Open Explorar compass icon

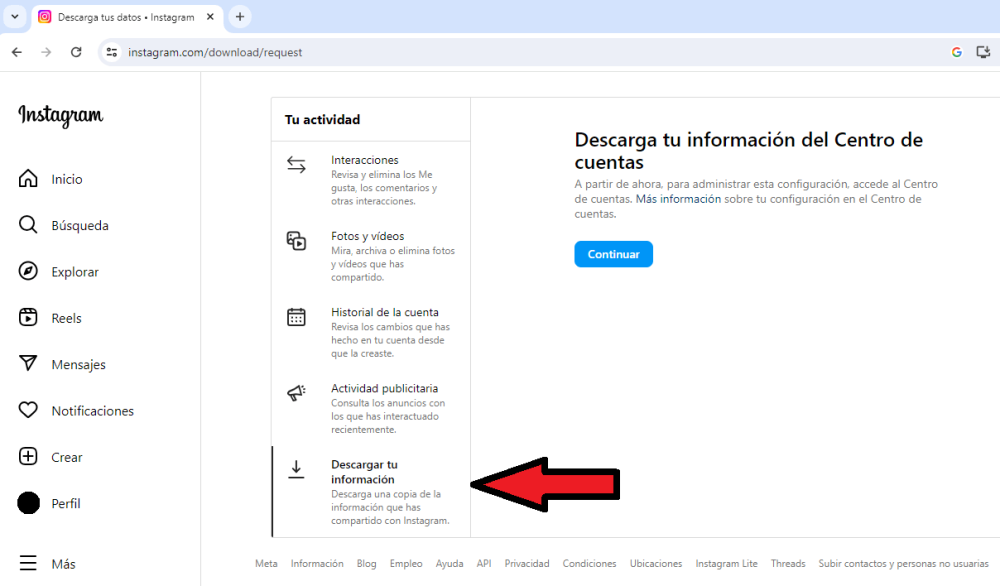tap(28, 271)
